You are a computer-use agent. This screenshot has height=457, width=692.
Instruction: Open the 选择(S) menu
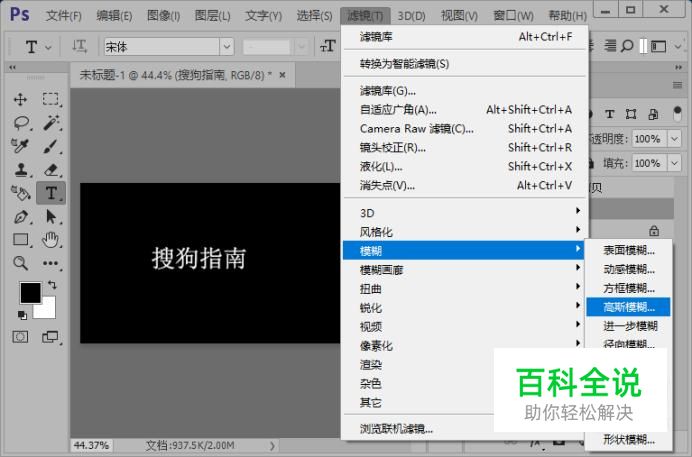click(314, 16)
